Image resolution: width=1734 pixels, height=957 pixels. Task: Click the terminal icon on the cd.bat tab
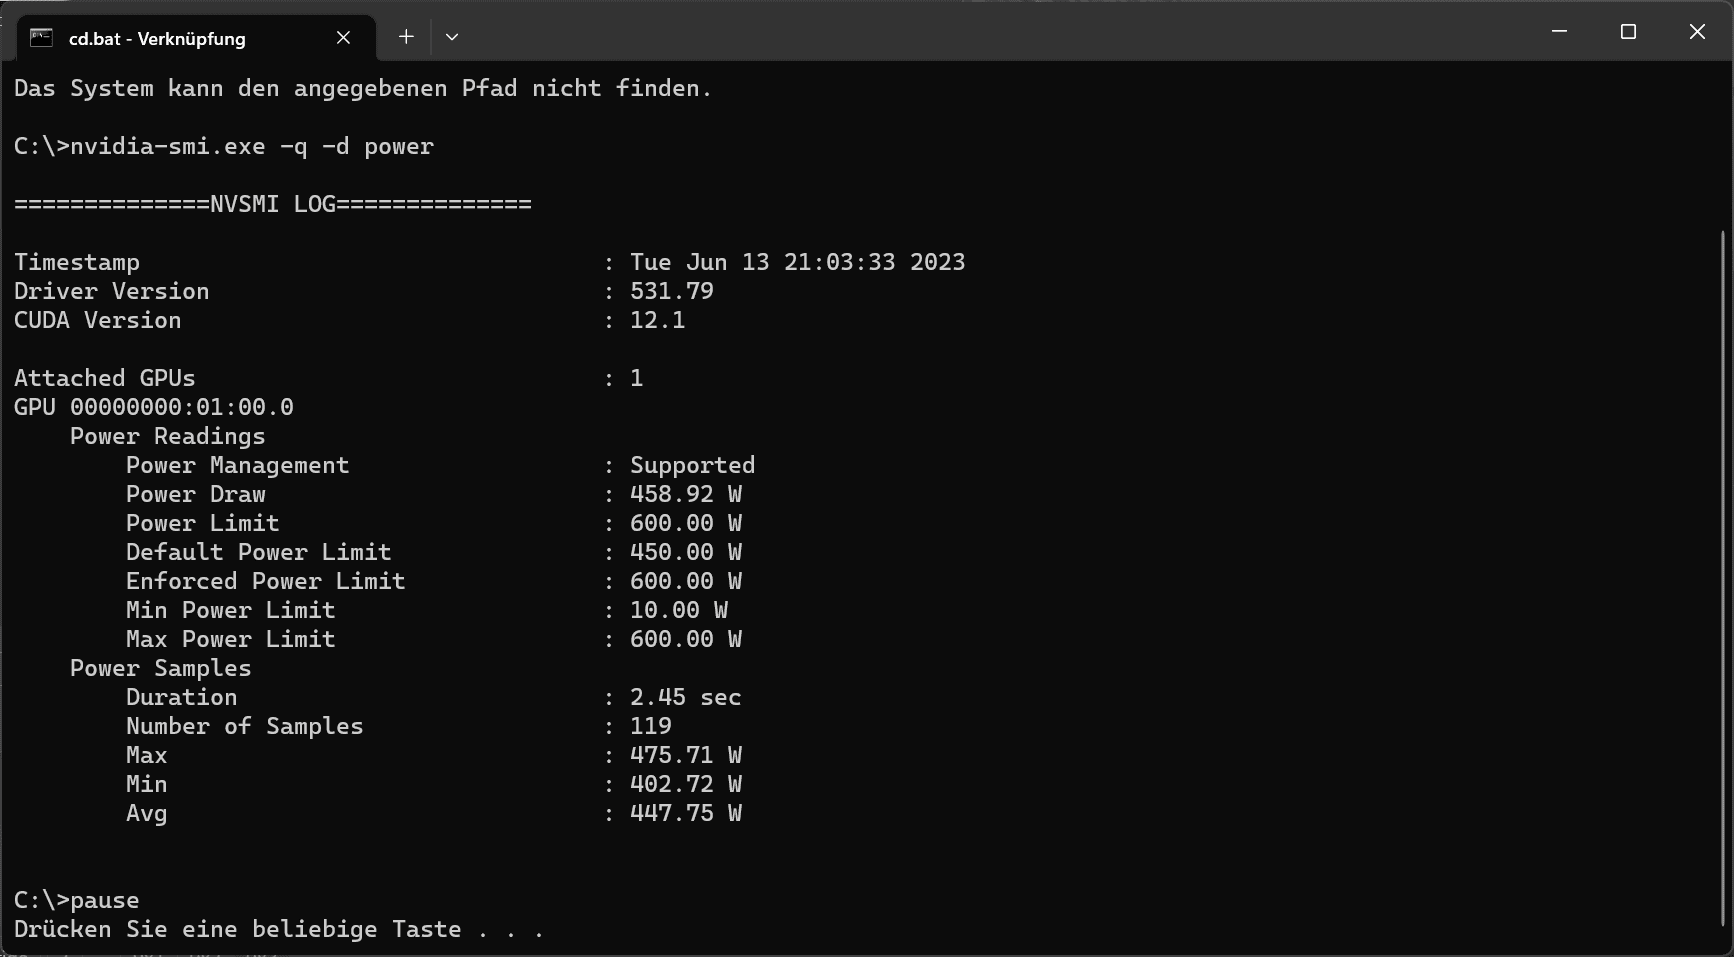click(41, 38)
